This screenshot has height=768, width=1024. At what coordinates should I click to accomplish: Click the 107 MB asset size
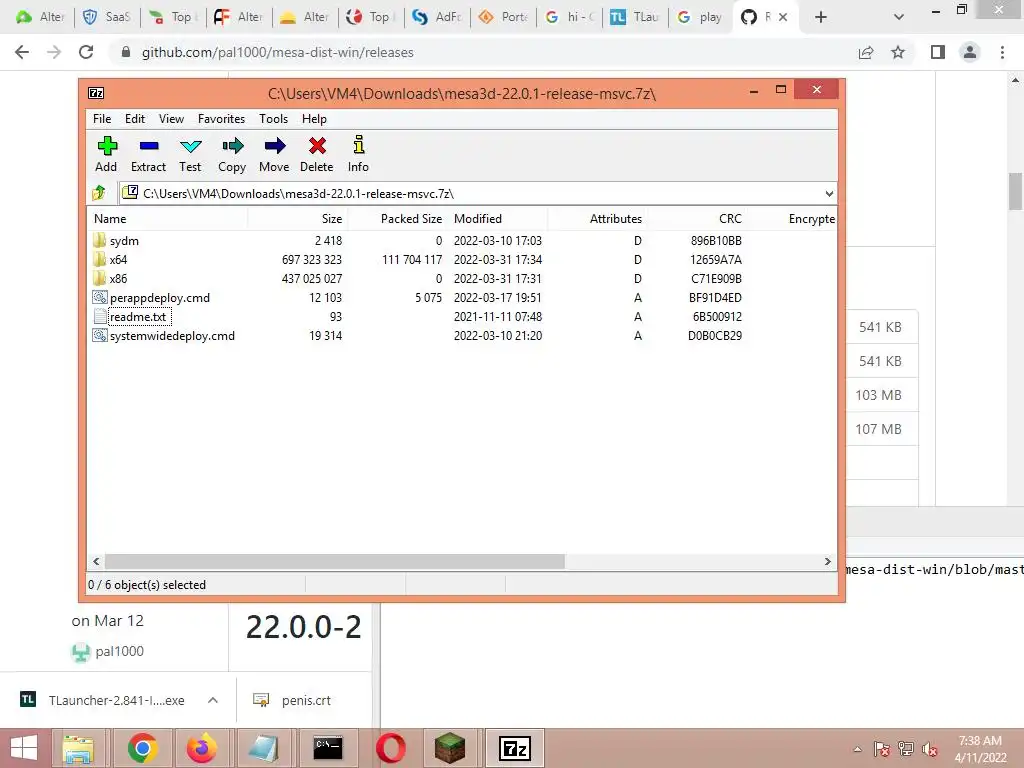pyautogui.click(x=878, y=429)
